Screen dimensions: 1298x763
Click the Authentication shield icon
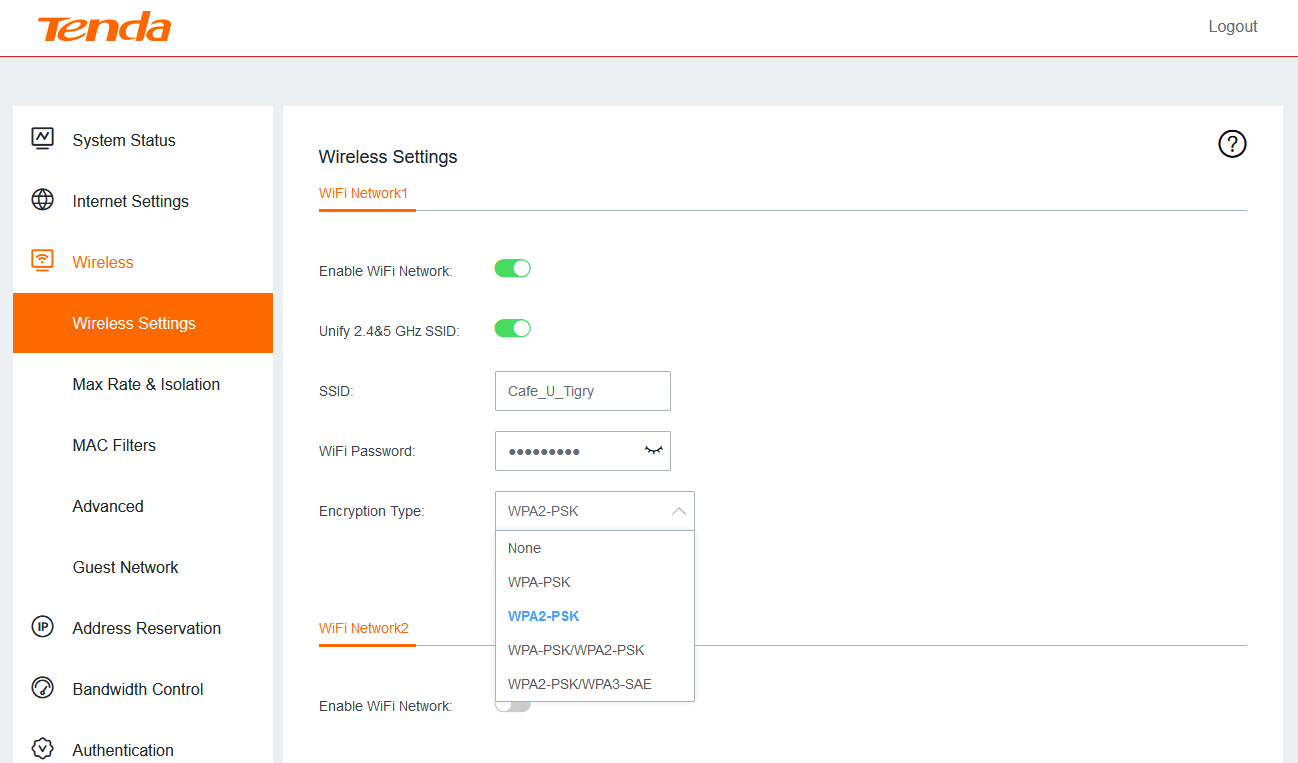click(42, 749)
